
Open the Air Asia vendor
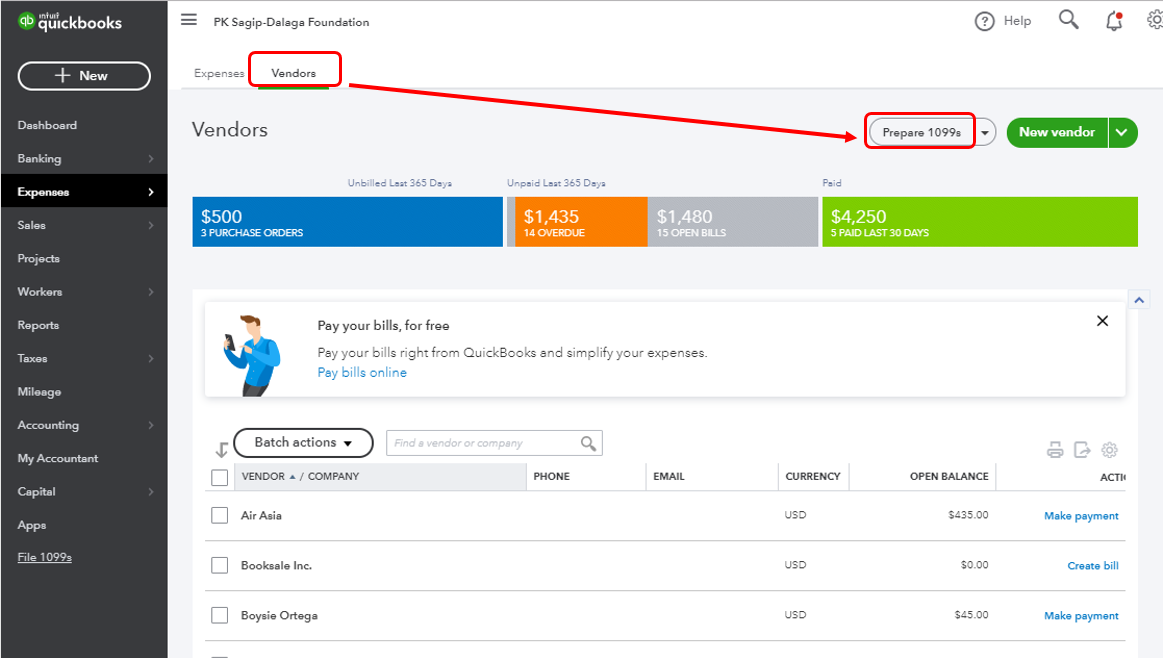261,516
